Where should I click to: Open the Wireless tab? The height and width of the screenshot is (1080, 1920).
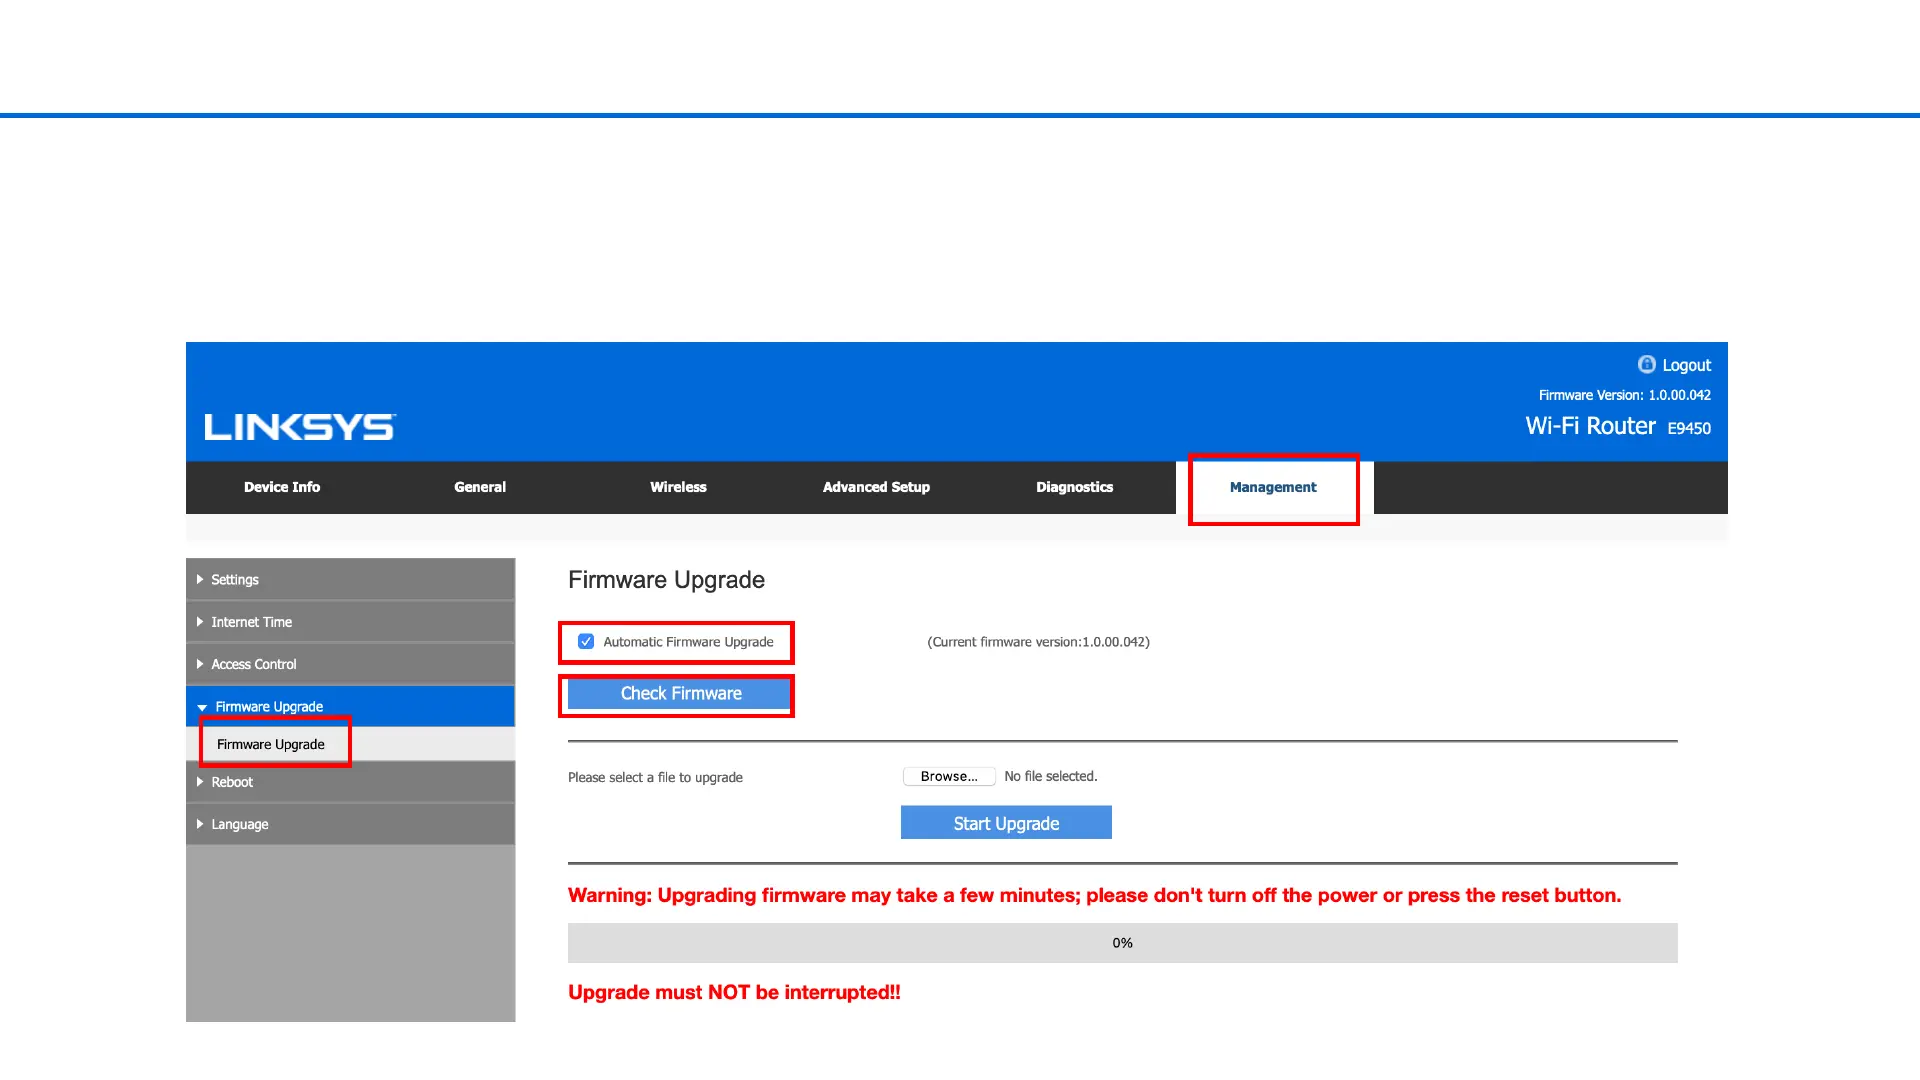pos(678,487)
